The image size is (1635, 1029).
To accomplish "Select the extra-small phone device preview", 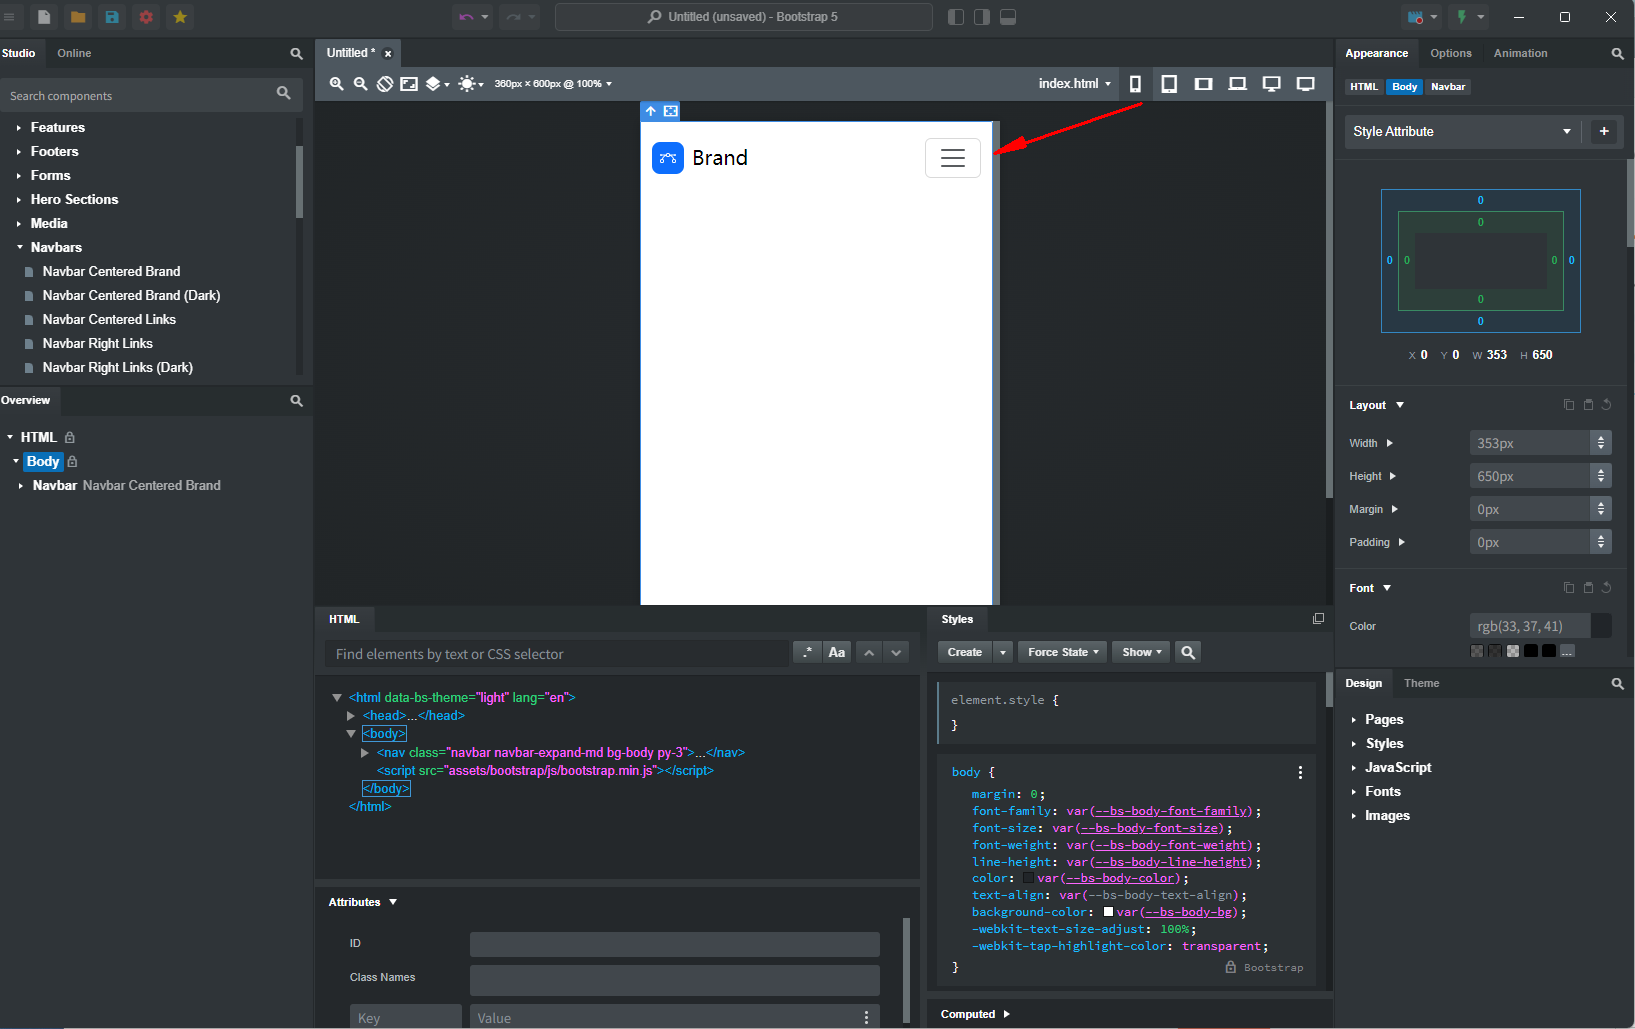I will [x=1135, y=84].
